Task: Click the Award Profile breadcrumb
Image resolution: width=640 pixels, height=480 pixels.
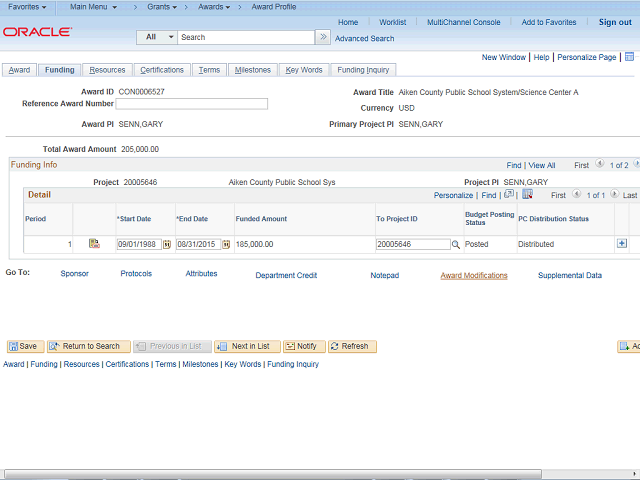Action: click(x=273, y=7)
